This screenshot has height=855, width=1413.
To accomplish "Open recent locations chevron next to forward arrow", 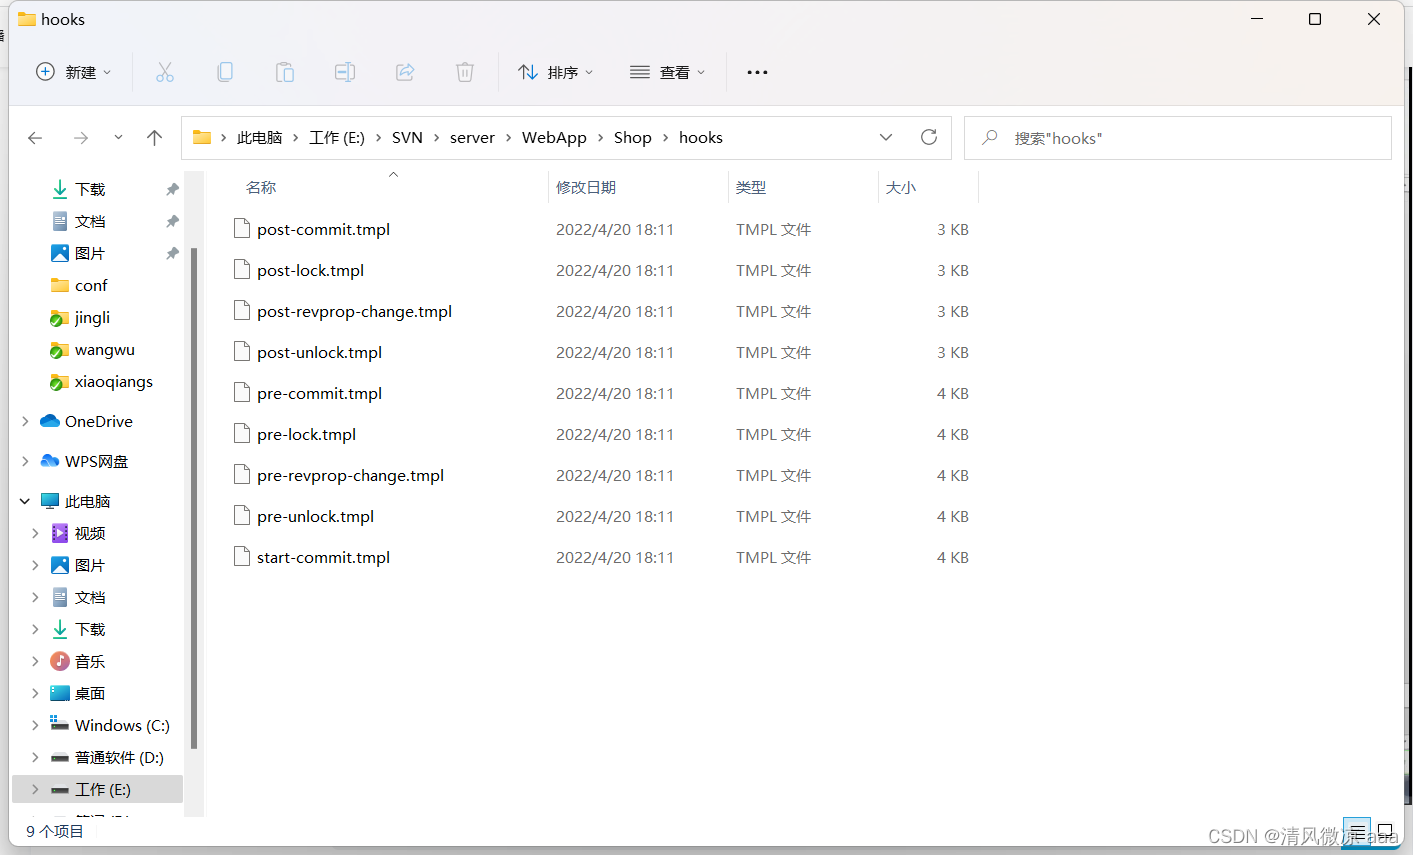I will [x=118, y=137].
